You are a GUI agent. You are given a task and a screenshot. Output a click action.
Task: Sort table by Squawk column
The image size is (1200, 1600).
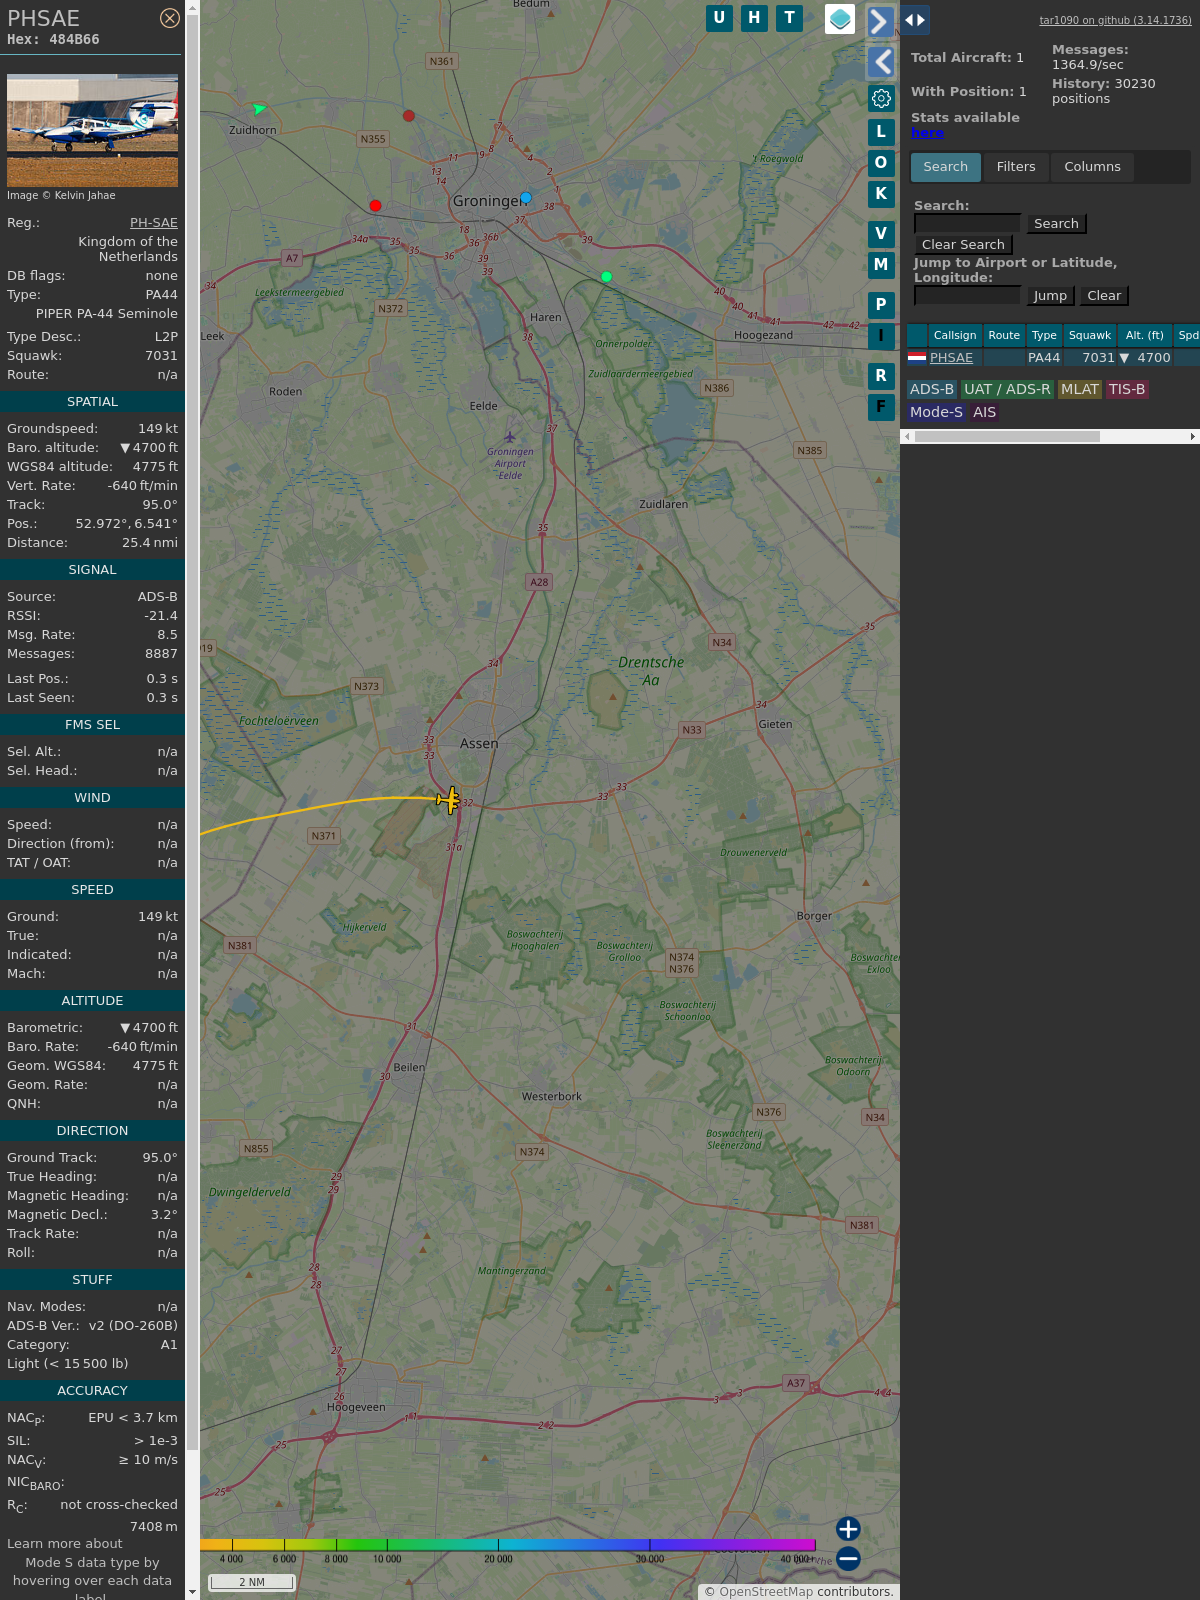point(1090,336)
